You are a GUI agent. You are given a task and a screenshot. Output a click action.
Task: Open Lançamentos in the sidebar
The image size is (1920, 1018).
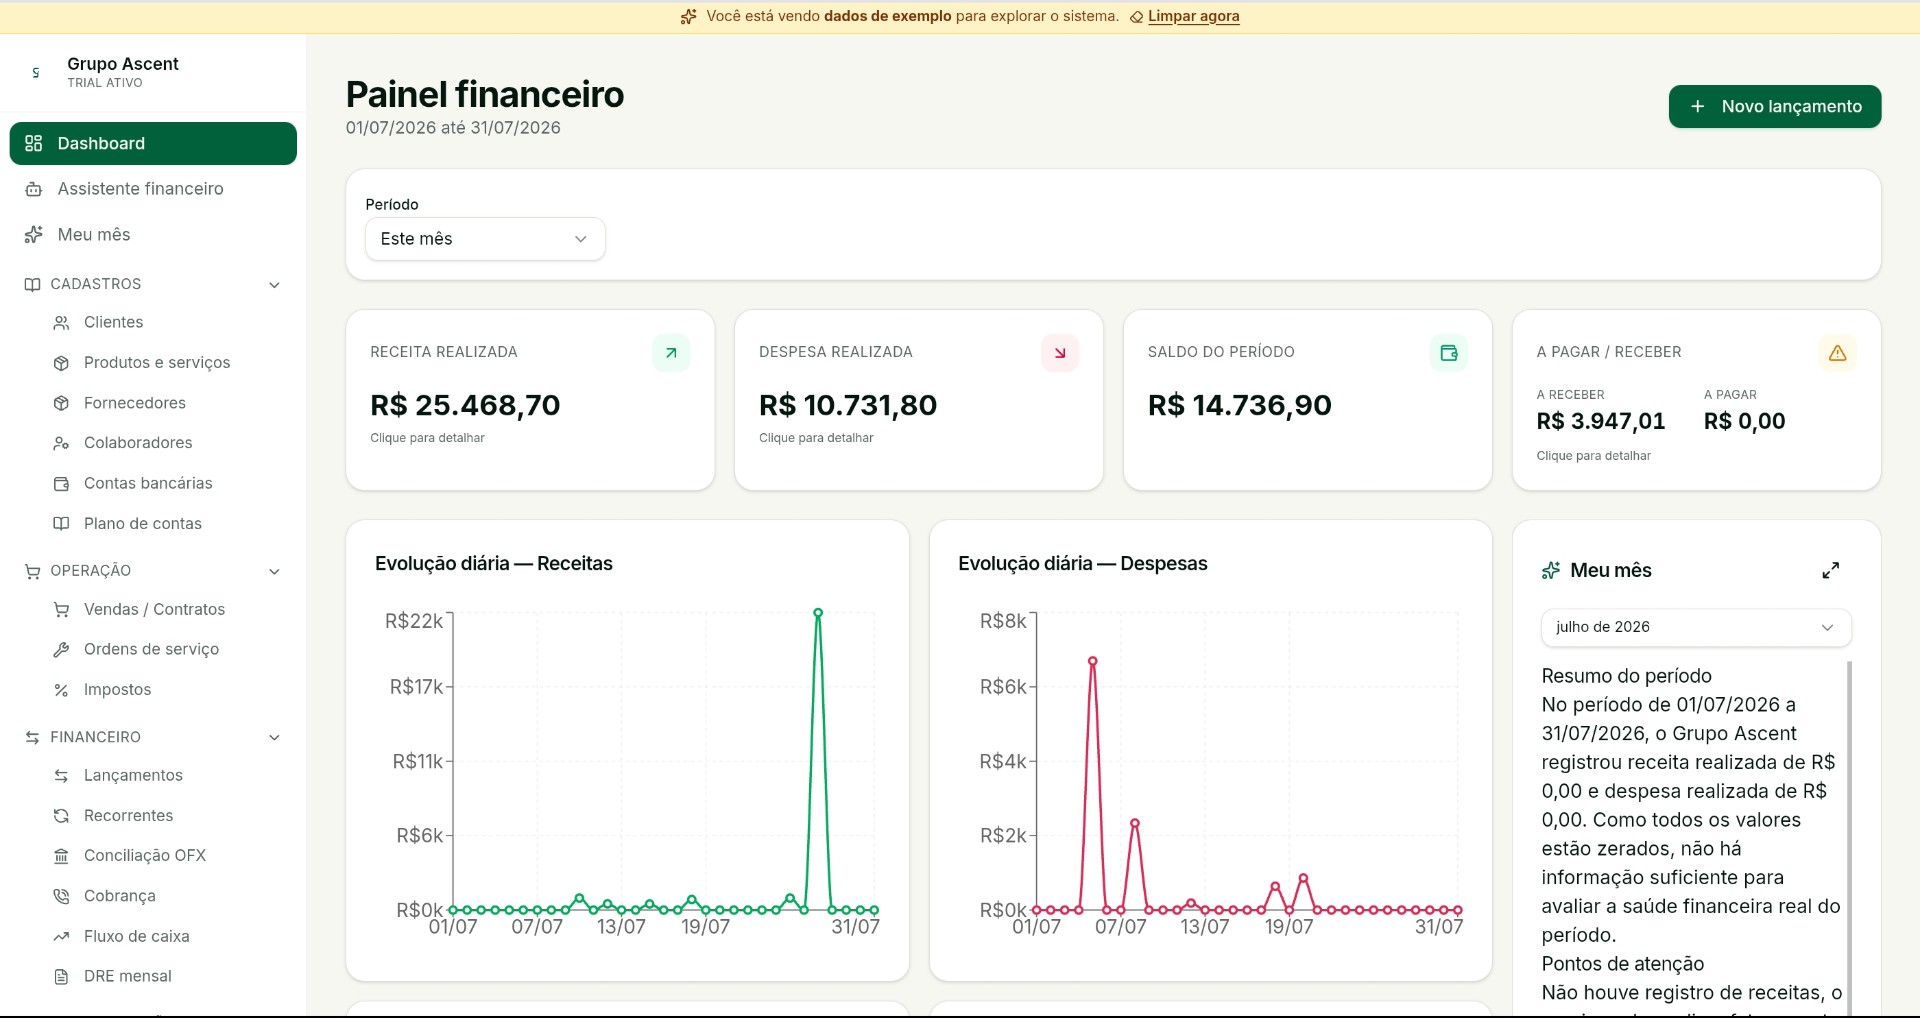tap(133, 776)
